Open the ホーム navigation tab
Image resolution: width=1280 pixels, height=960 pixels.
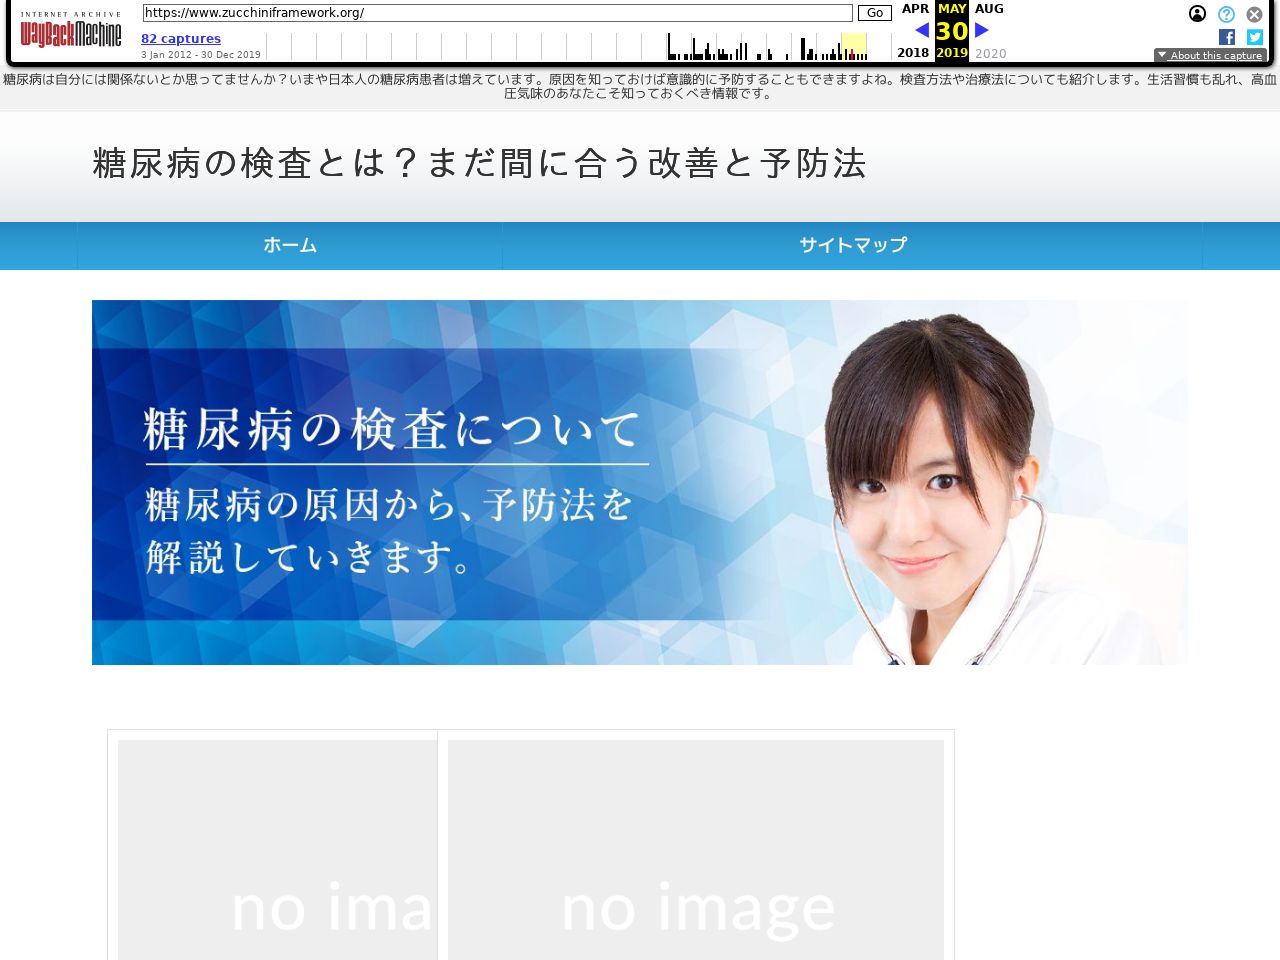click(x=290, y=245)
